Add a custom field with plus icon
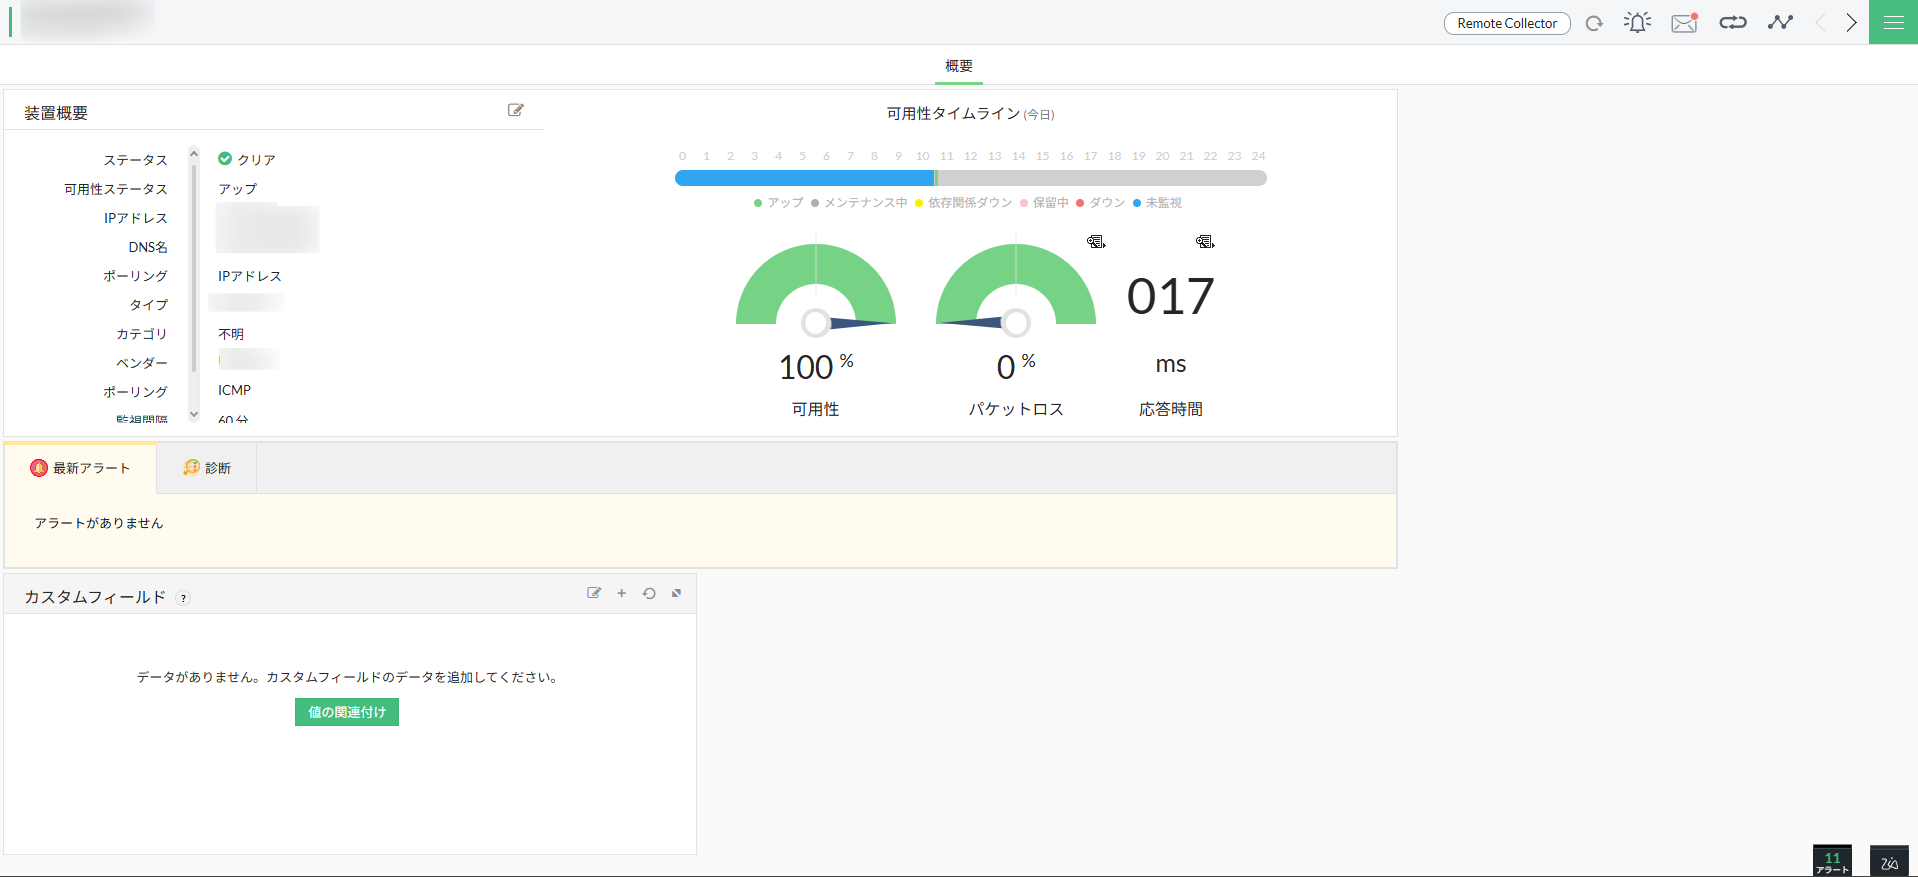1918x877 pixels. coord(622,593)
